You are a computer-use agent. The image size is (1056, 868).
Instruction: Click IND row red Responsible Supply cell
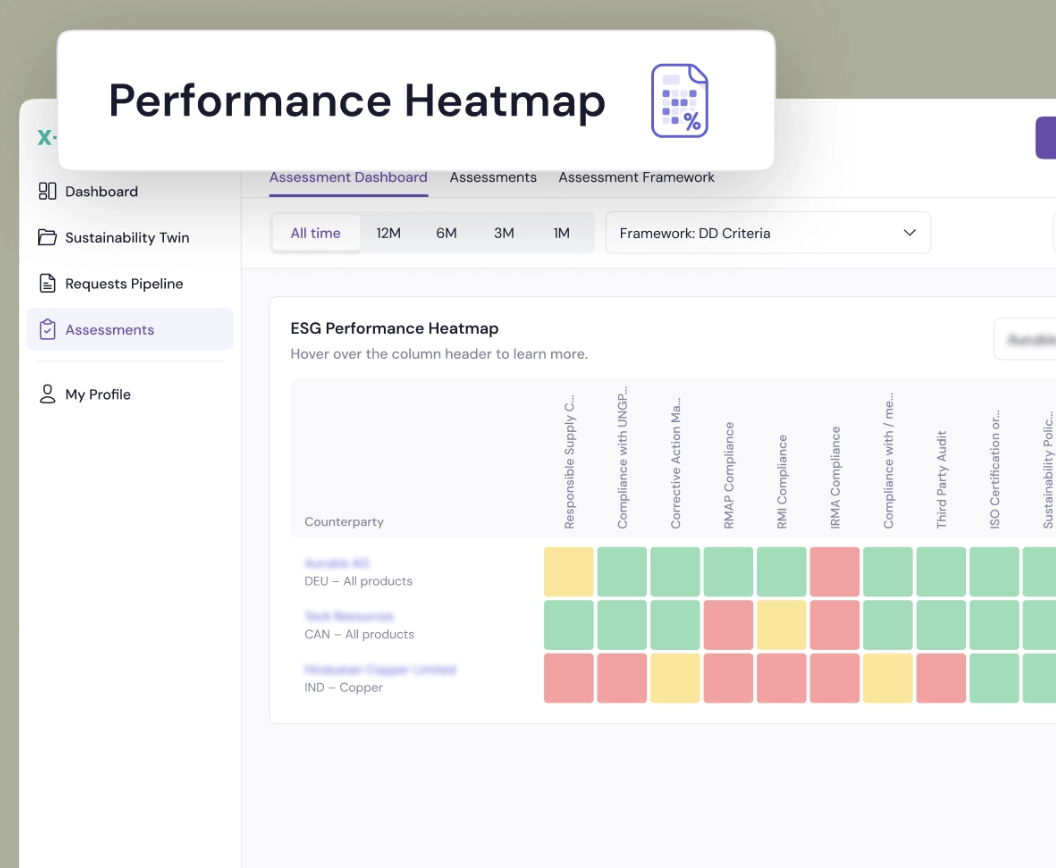tap(569, 678)
